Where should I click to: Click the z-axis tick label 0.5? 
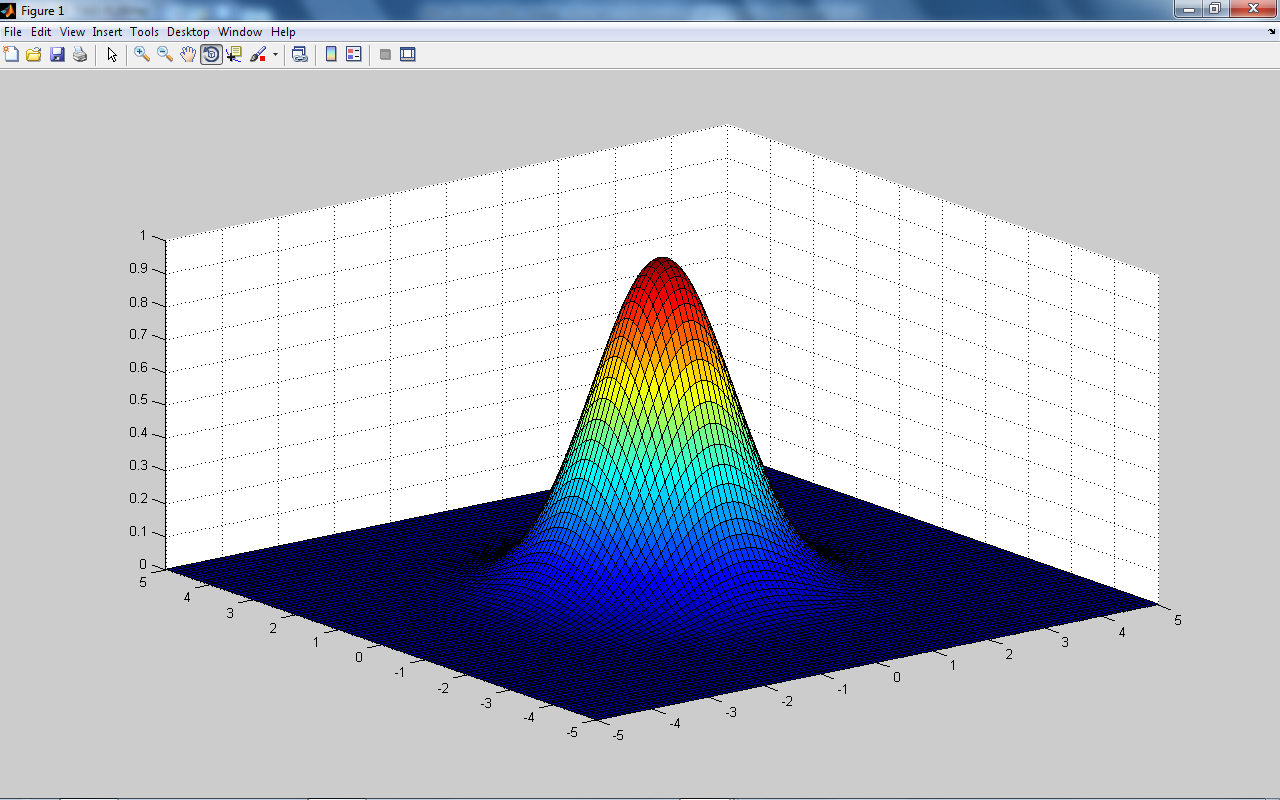138,400
